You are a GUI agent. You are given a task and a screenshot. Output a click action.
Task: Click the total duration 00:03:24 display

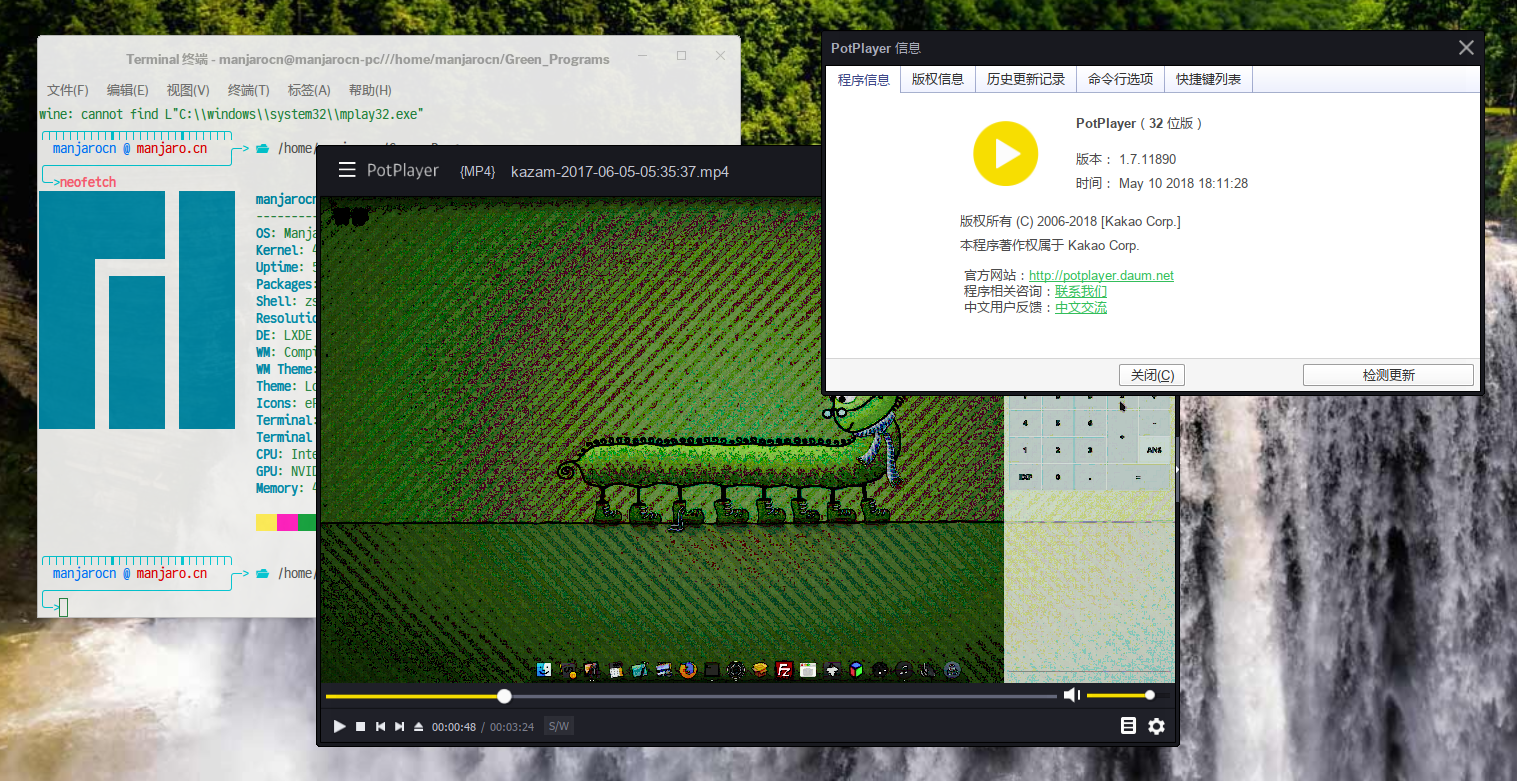[x=512, y=727]
